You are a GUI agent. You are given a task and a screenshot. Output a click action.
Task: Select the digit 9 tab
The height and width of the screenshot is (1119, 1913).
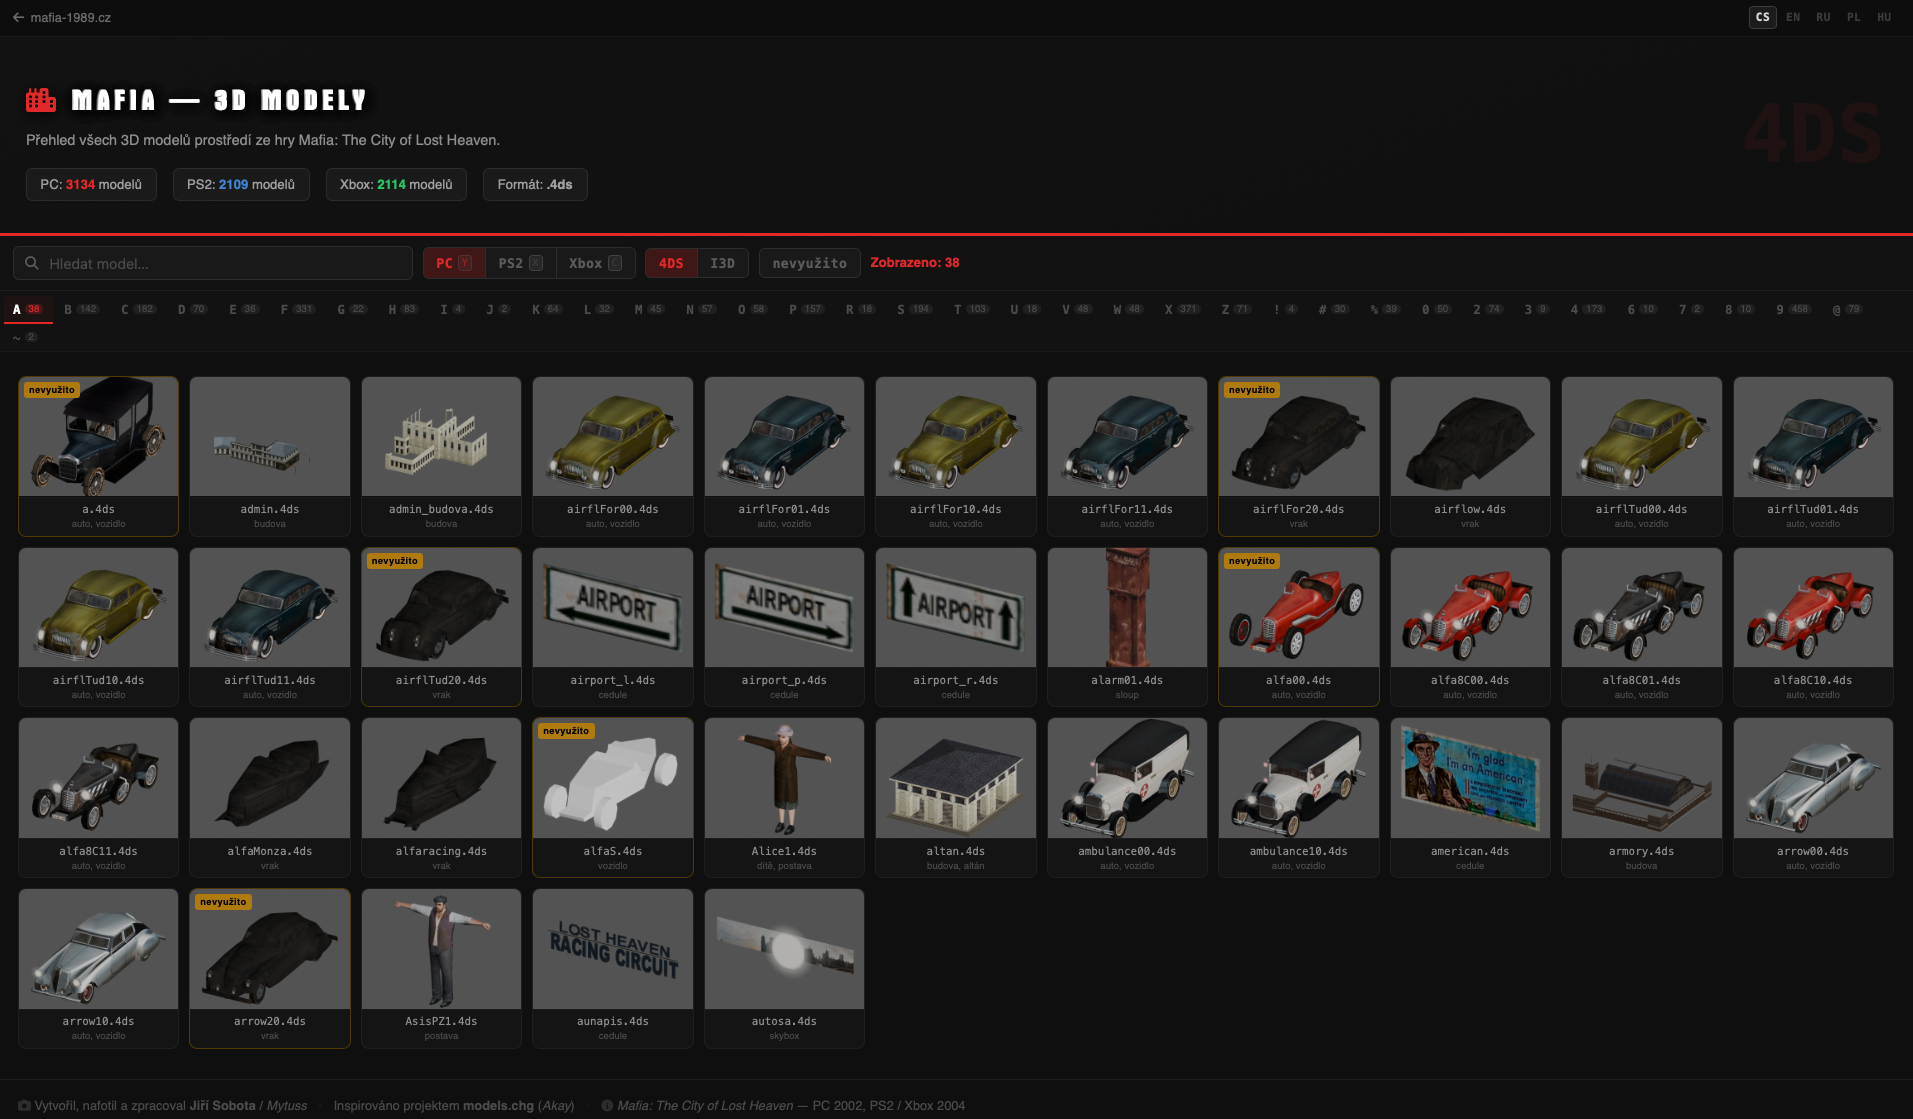1793,309
